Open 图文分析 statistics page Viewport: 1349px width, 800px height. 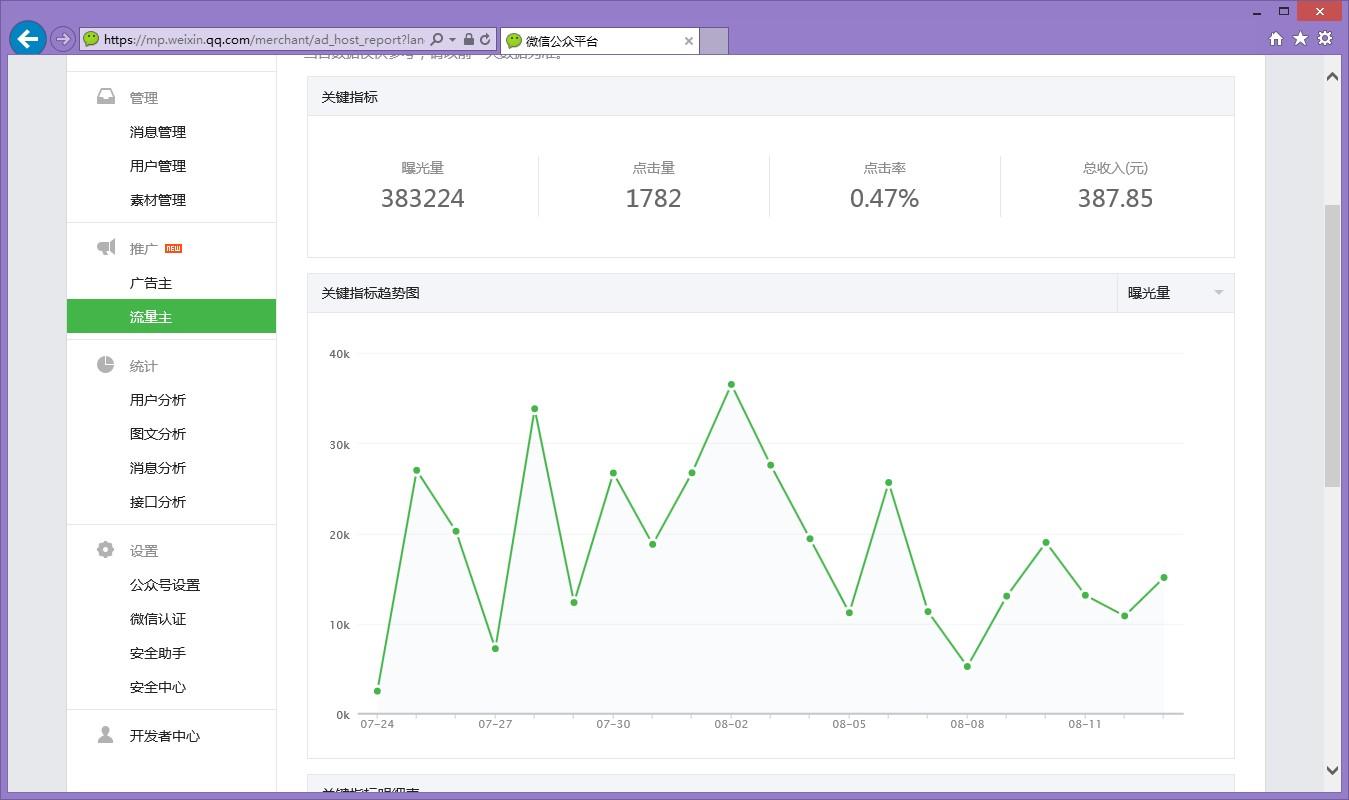[157, 434]
